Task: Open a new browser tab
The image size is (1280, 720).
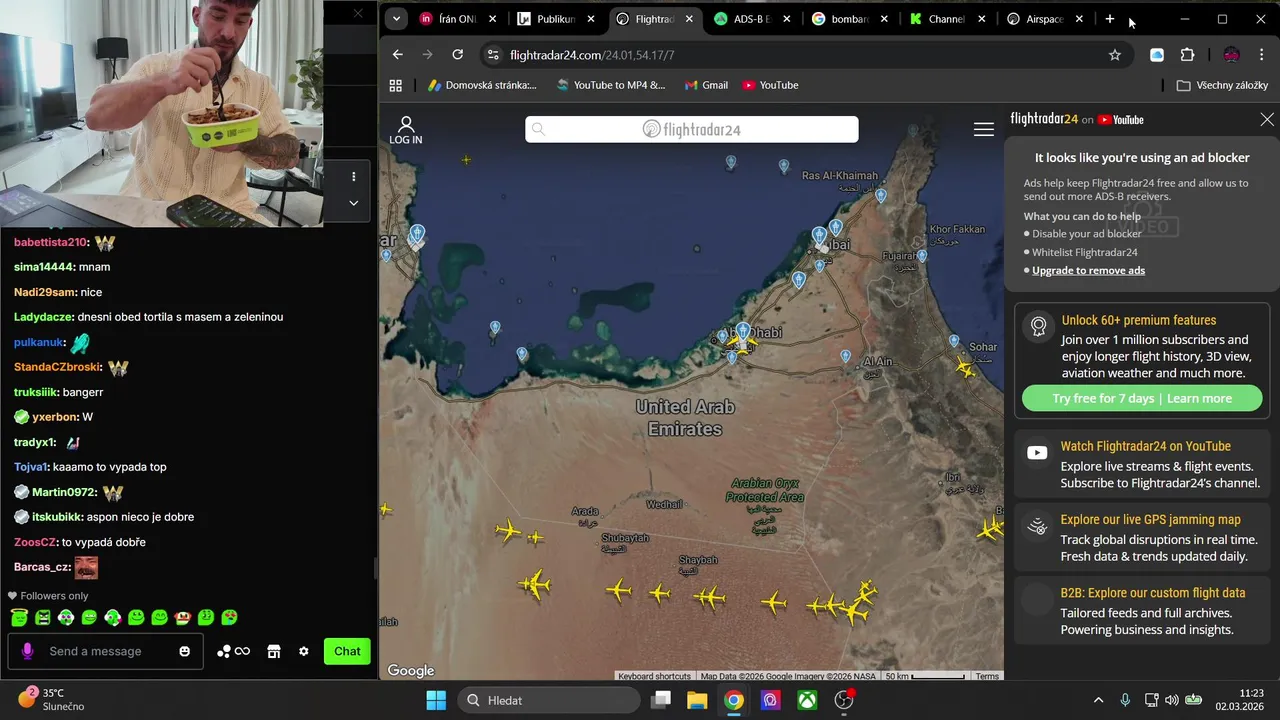Action: tap(1110, 19)
